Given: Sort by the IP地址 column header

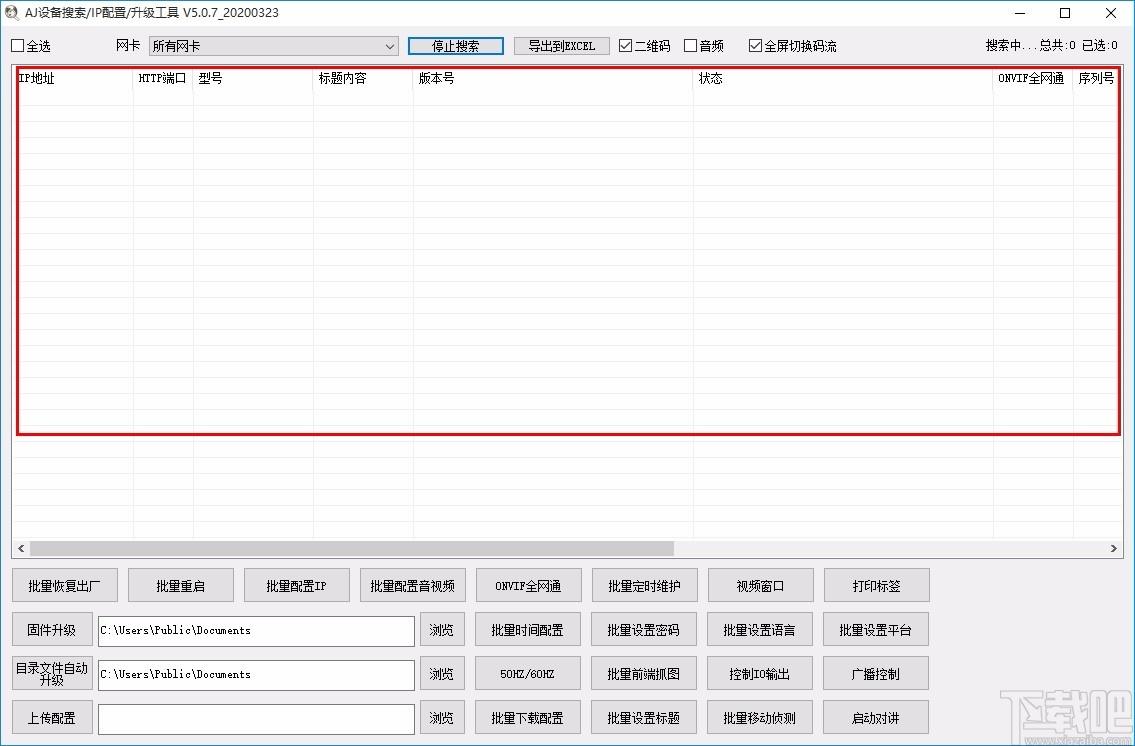Looking at the screenshot, I should click(x=74, y=78).
